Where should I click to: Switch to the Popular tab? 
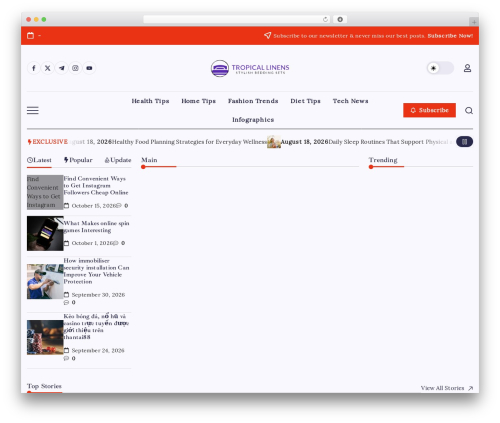click(x=78, y=160)
